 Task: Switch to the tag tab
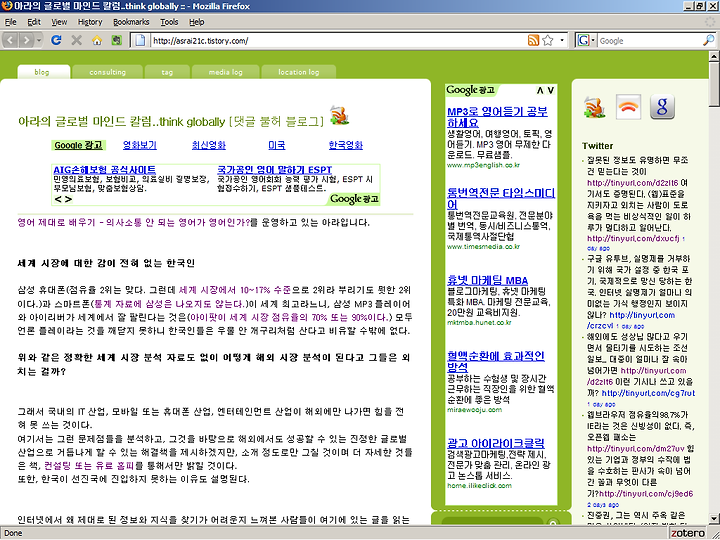[167, 72]
